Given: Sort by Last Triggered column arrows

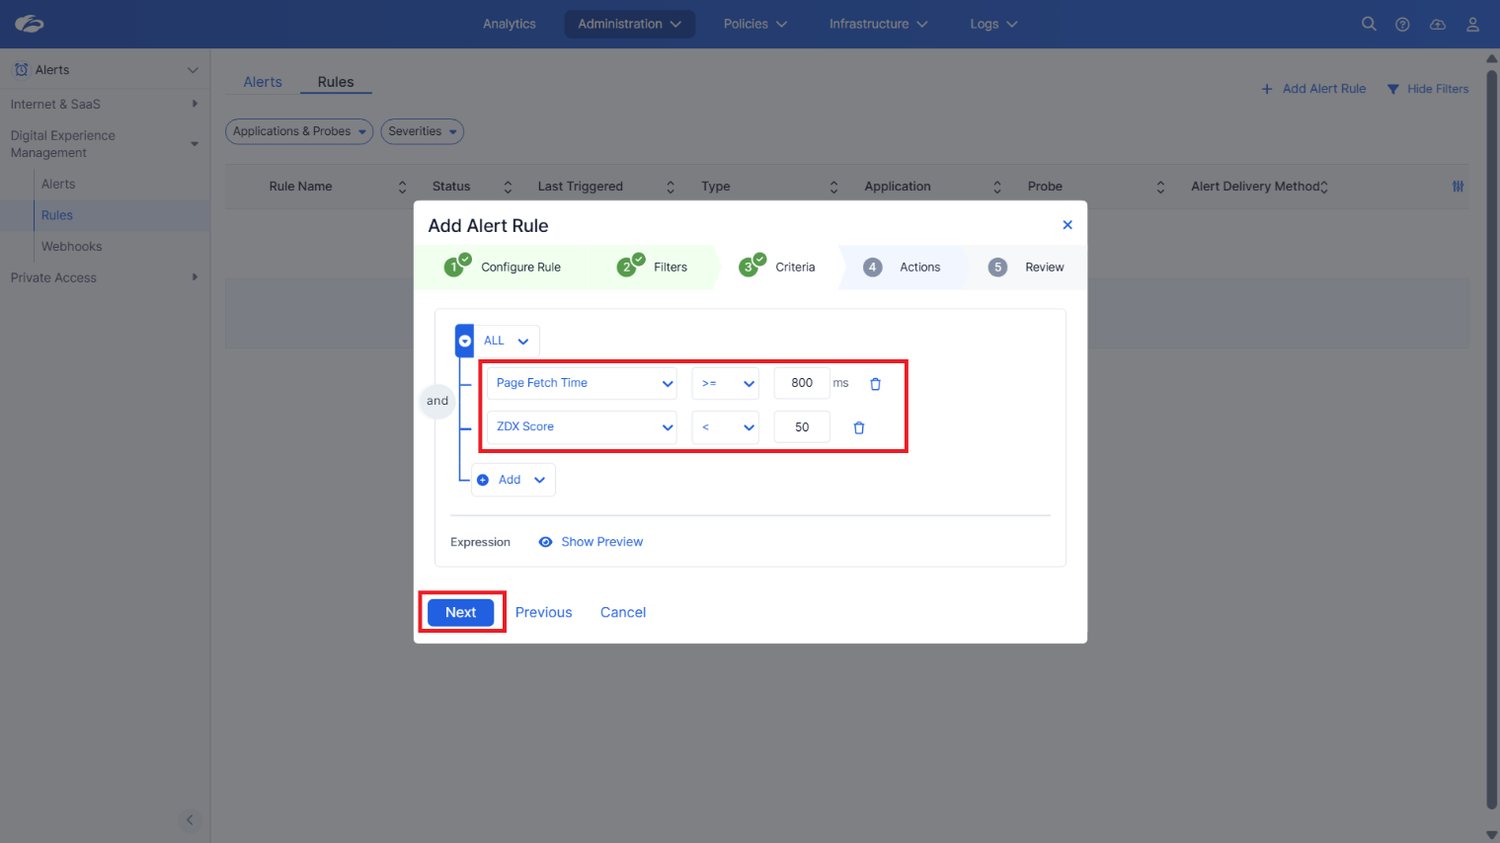Looking at the screenshot, I should pyautogui.click(x=670, y=187).
